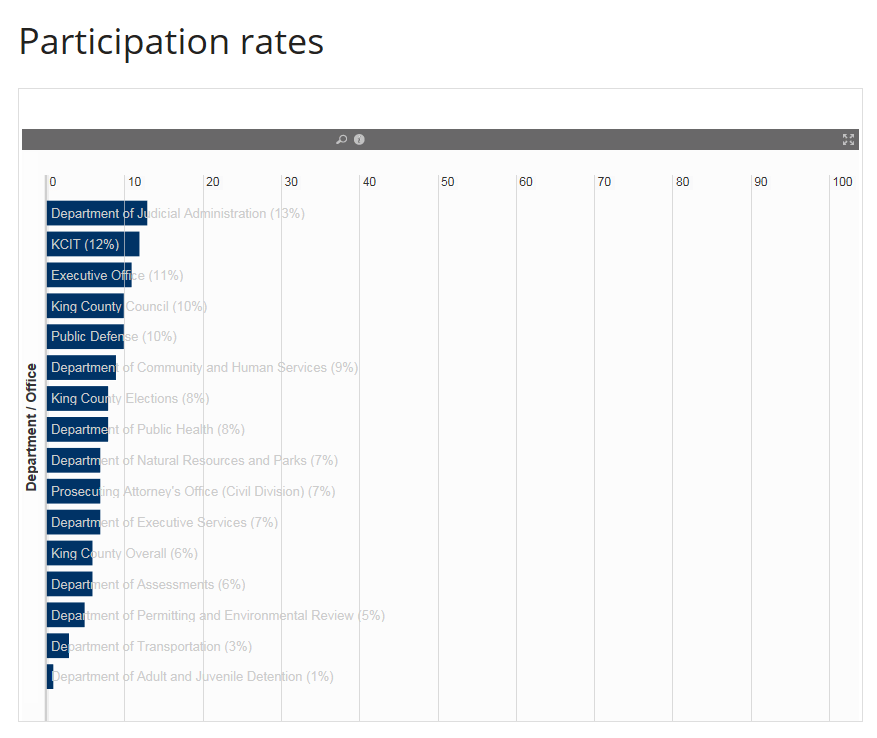Click the King County Overall bar
The height and width of the screenshot is (738, 877).
click(x=70, y=554)
